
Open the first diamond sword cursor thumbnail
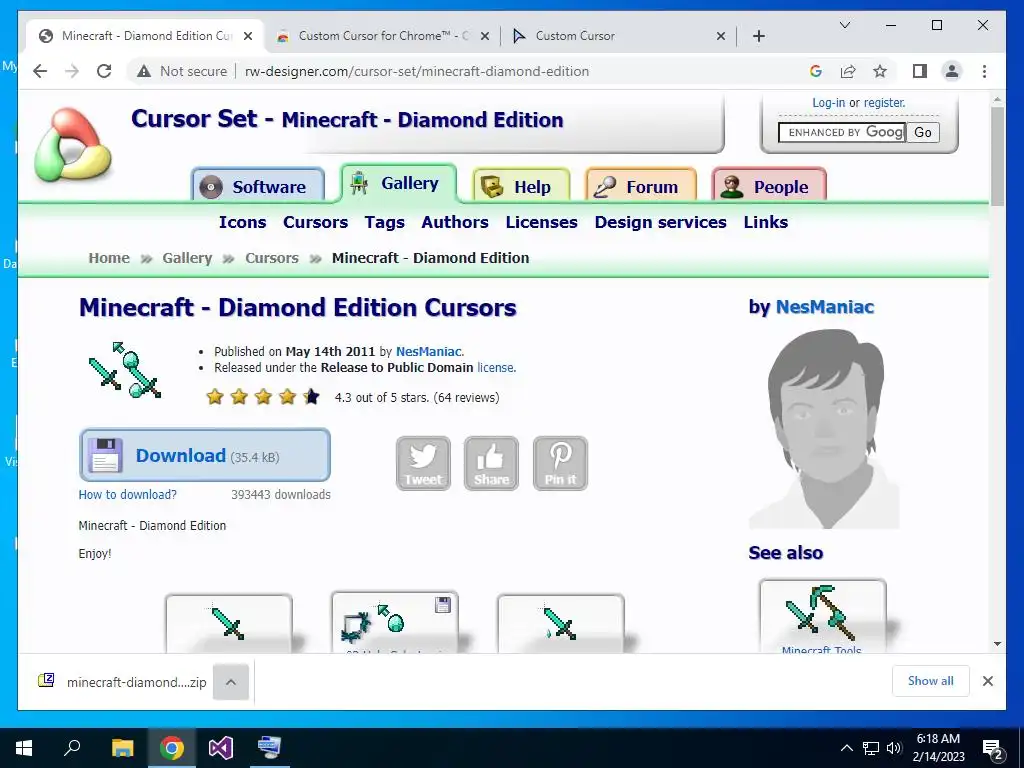229,623
